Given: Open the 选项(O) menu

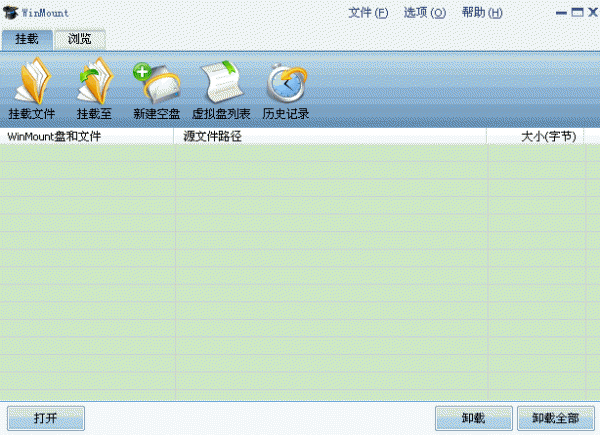Looking at the screenshot, I should tap(425, 13).
